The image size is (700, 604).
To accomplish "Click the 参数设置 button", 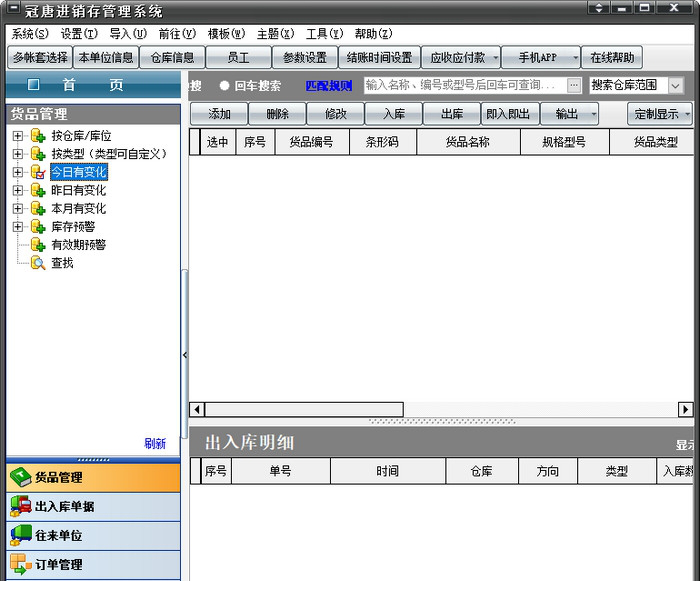I will [305, 58].
